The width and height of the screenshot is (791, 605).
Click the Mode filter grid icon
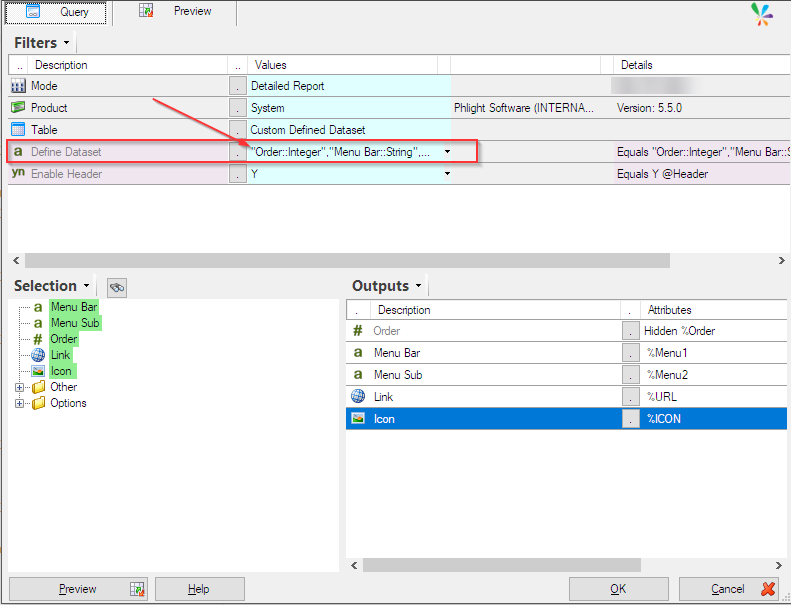18,86
